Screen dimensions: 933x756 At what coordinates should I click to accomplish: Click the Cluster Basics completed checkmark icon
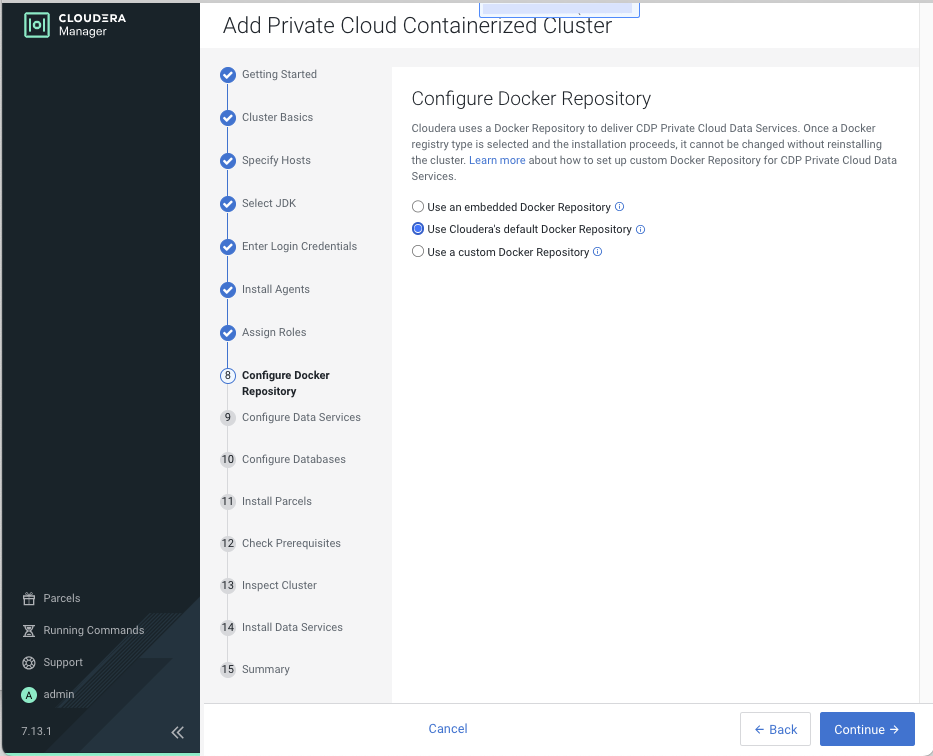[228, 118]
